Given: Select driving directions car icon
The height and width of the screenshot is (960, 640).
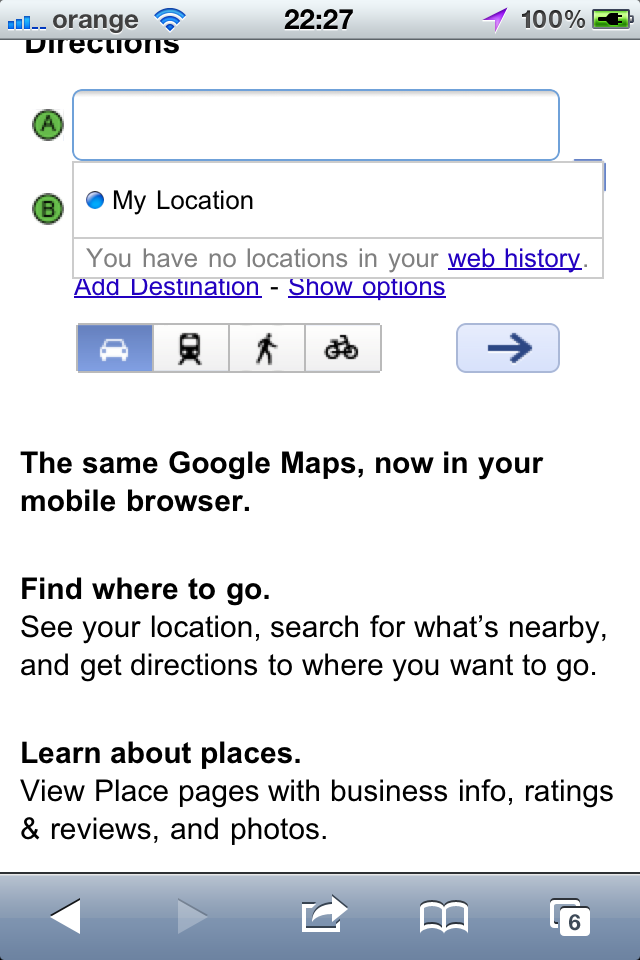Looking at the screenshot, I should coord(115,349).
